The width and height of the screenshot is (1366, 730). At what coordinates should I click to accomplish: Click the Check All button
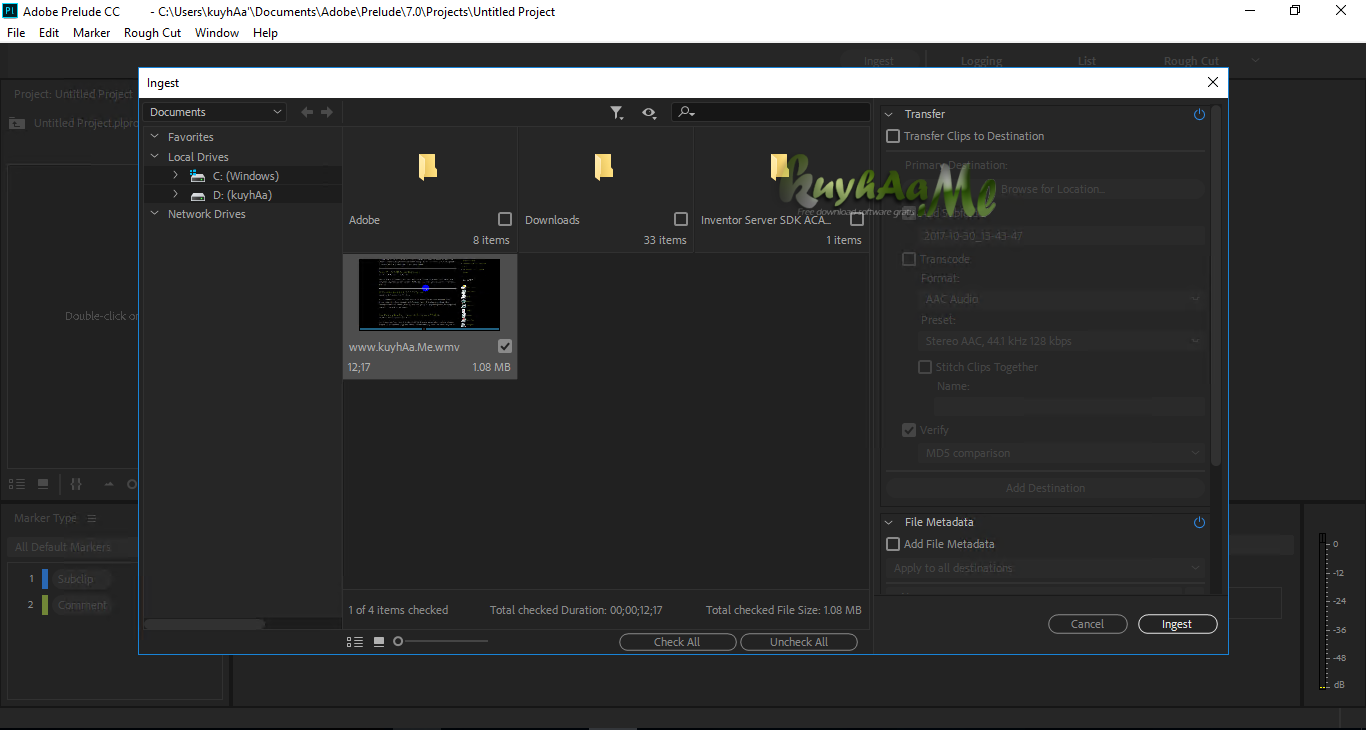[677, 642]
